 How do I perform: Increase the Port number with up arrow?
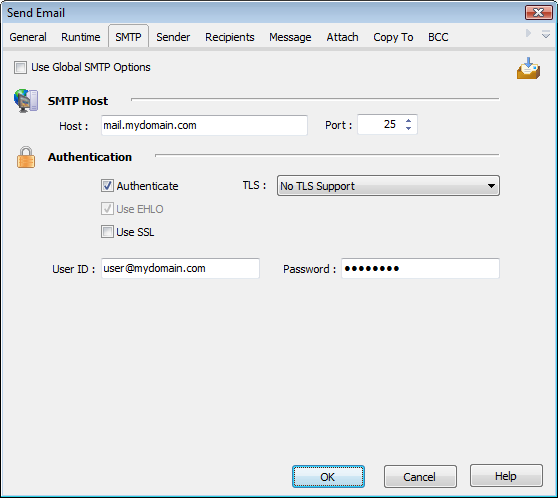pos(409,121)
